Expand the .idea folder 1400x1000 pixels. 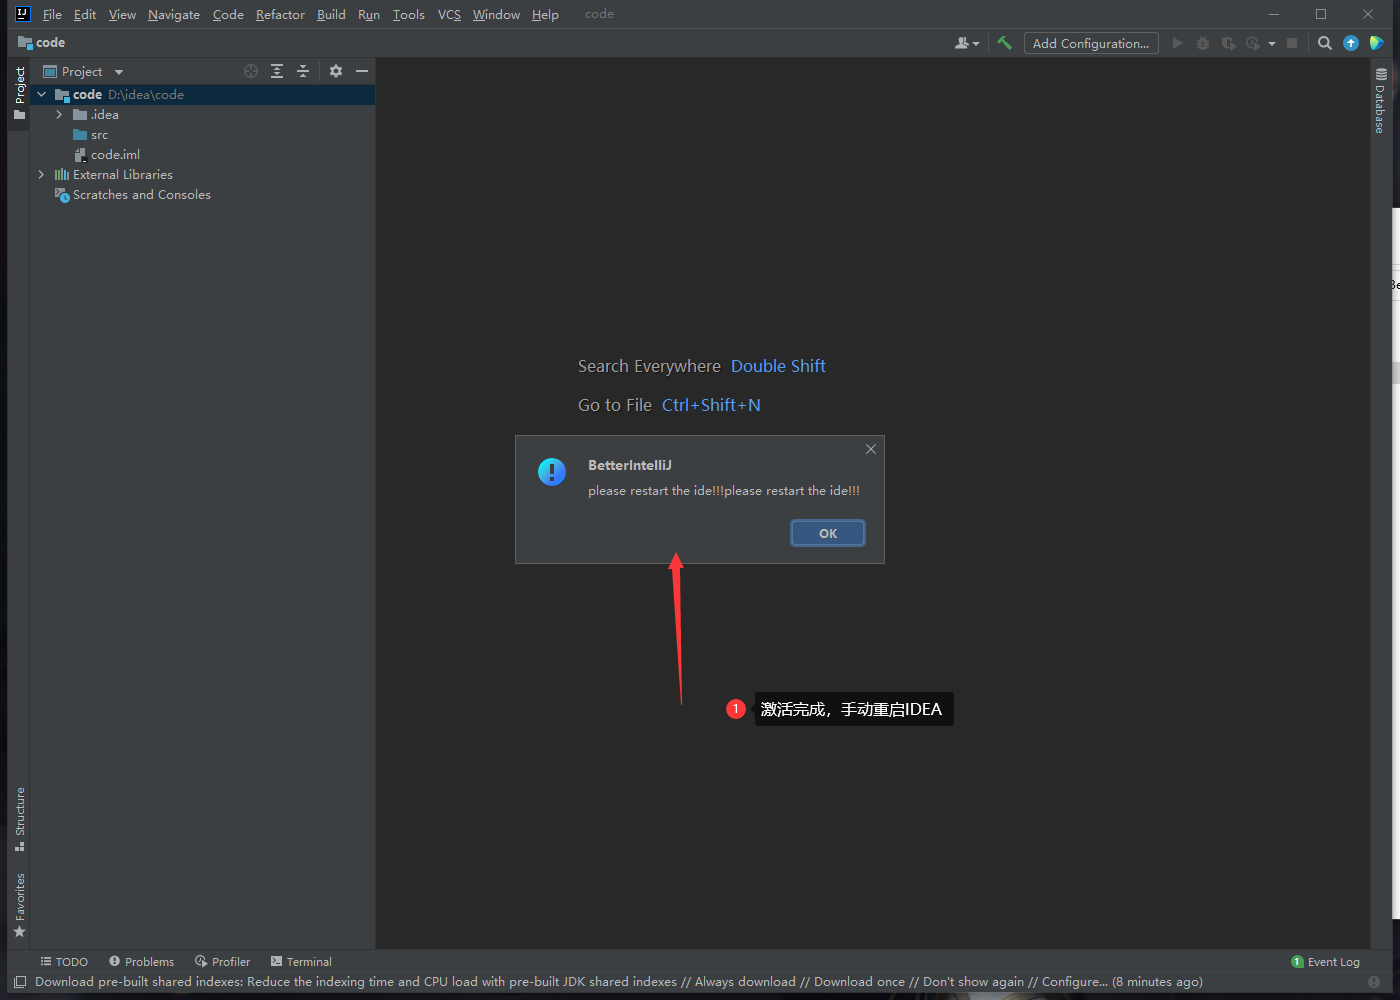coord(59,115)
